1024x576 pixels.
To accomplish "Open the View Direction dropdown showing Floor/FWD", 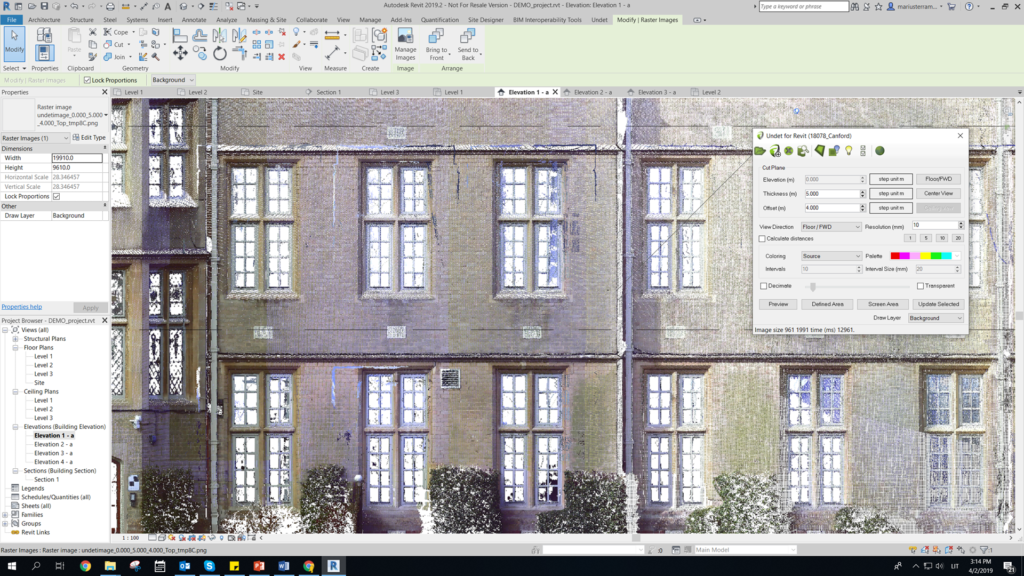I will (x=830, y=225).
